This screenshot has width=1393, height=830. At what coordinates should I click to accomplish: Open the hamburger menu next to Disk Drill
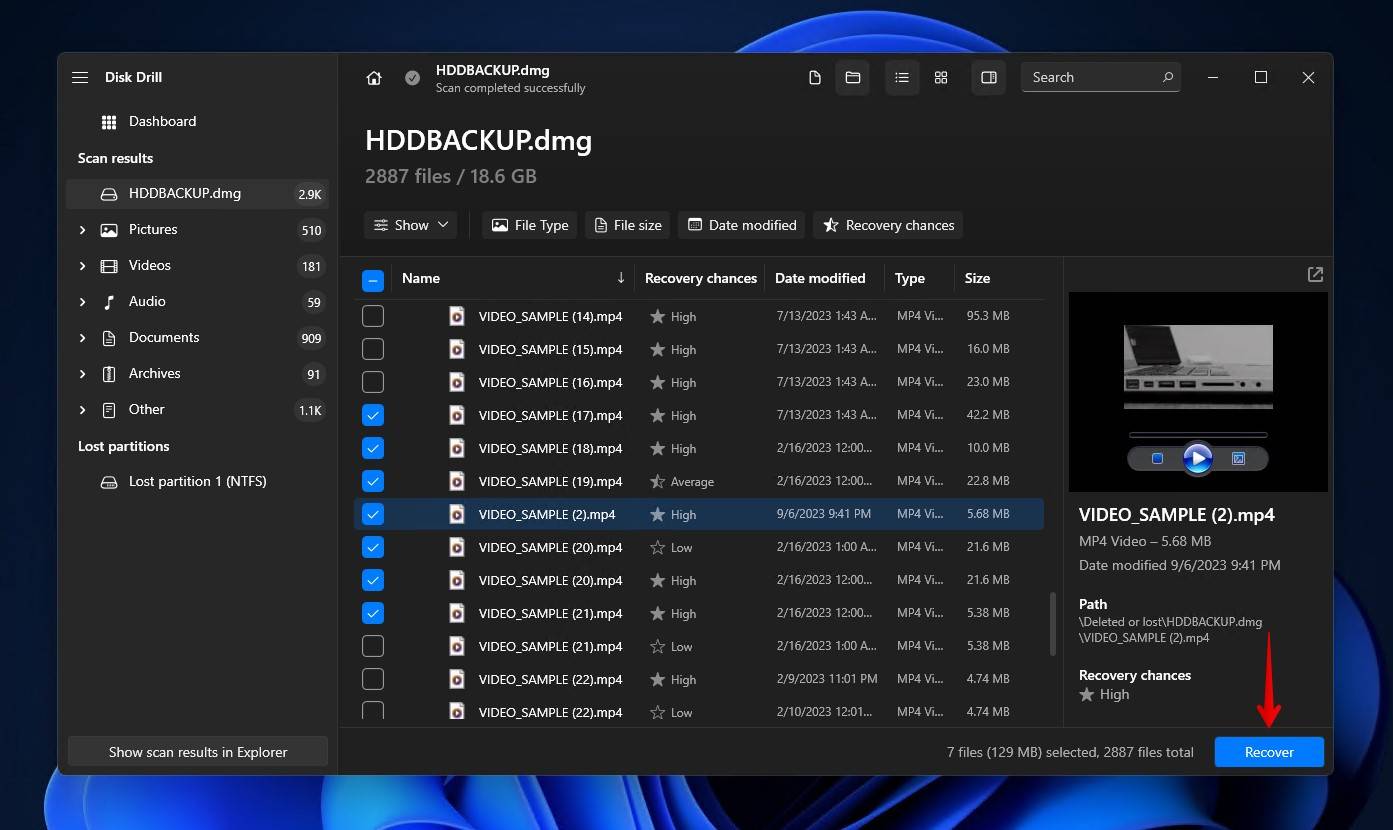click(80, 78)
